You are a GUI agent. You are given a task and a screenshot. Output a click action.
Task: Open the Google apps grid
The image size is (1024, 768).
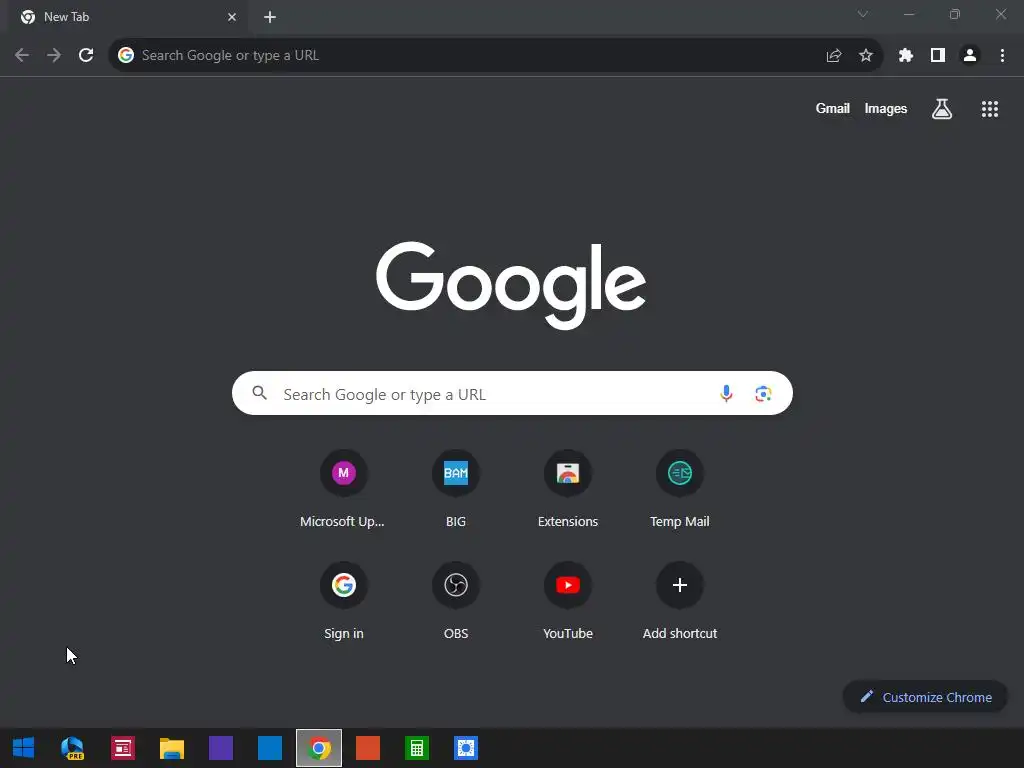(x=990, y=109)
